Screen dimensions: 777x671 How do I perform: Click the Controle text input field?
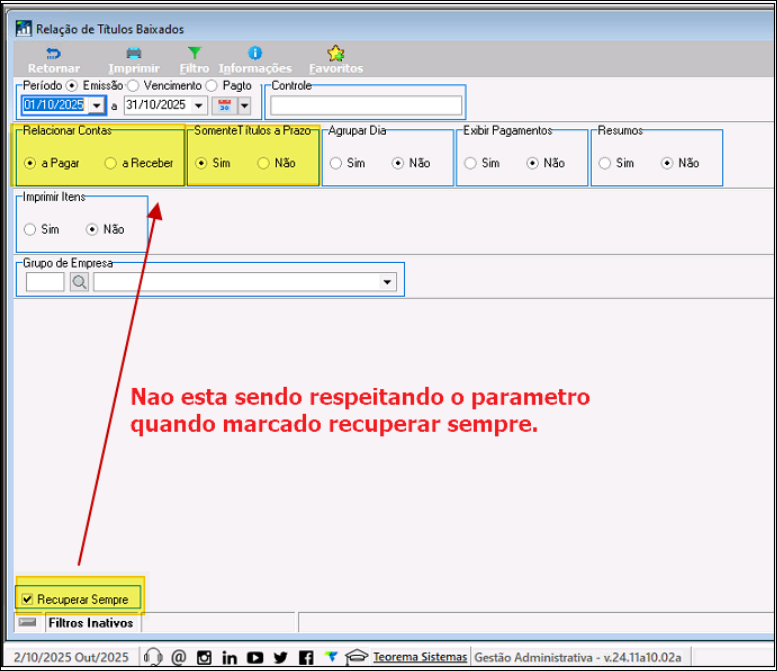[x=366, y=105]
